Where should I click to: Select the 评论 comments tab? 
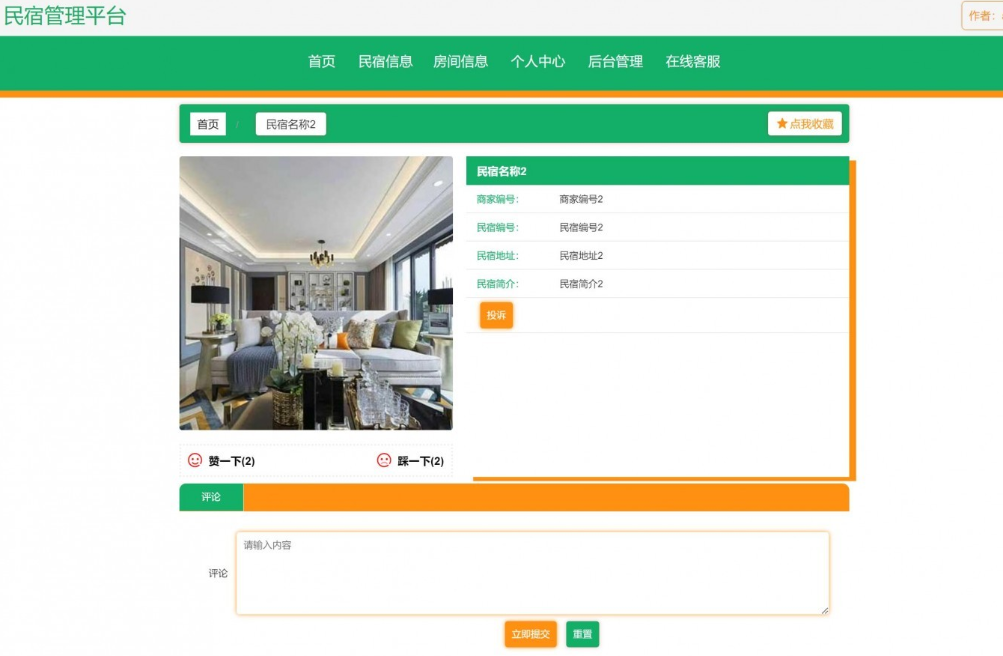click(x=211, y=497)
